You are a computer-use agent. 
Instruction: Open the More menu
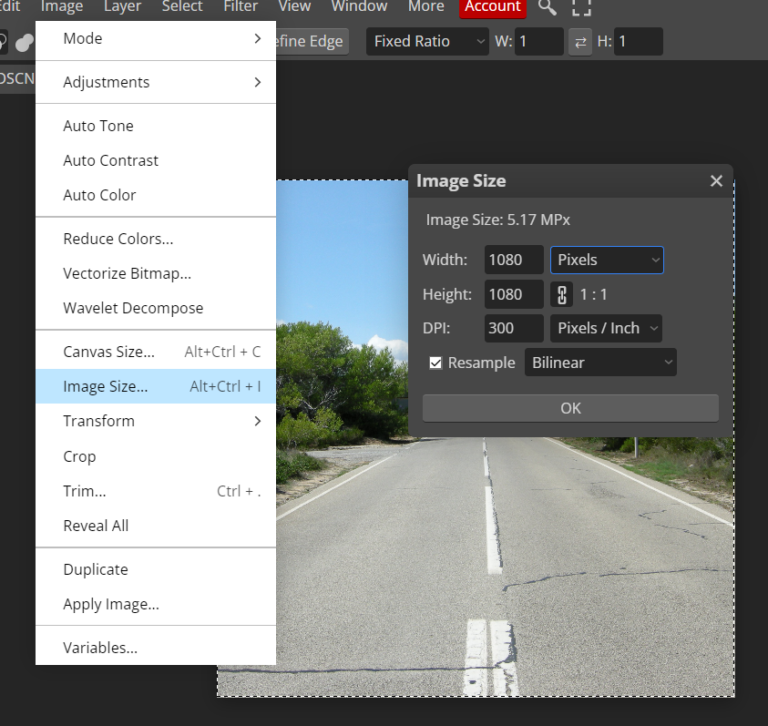(426, 7)
